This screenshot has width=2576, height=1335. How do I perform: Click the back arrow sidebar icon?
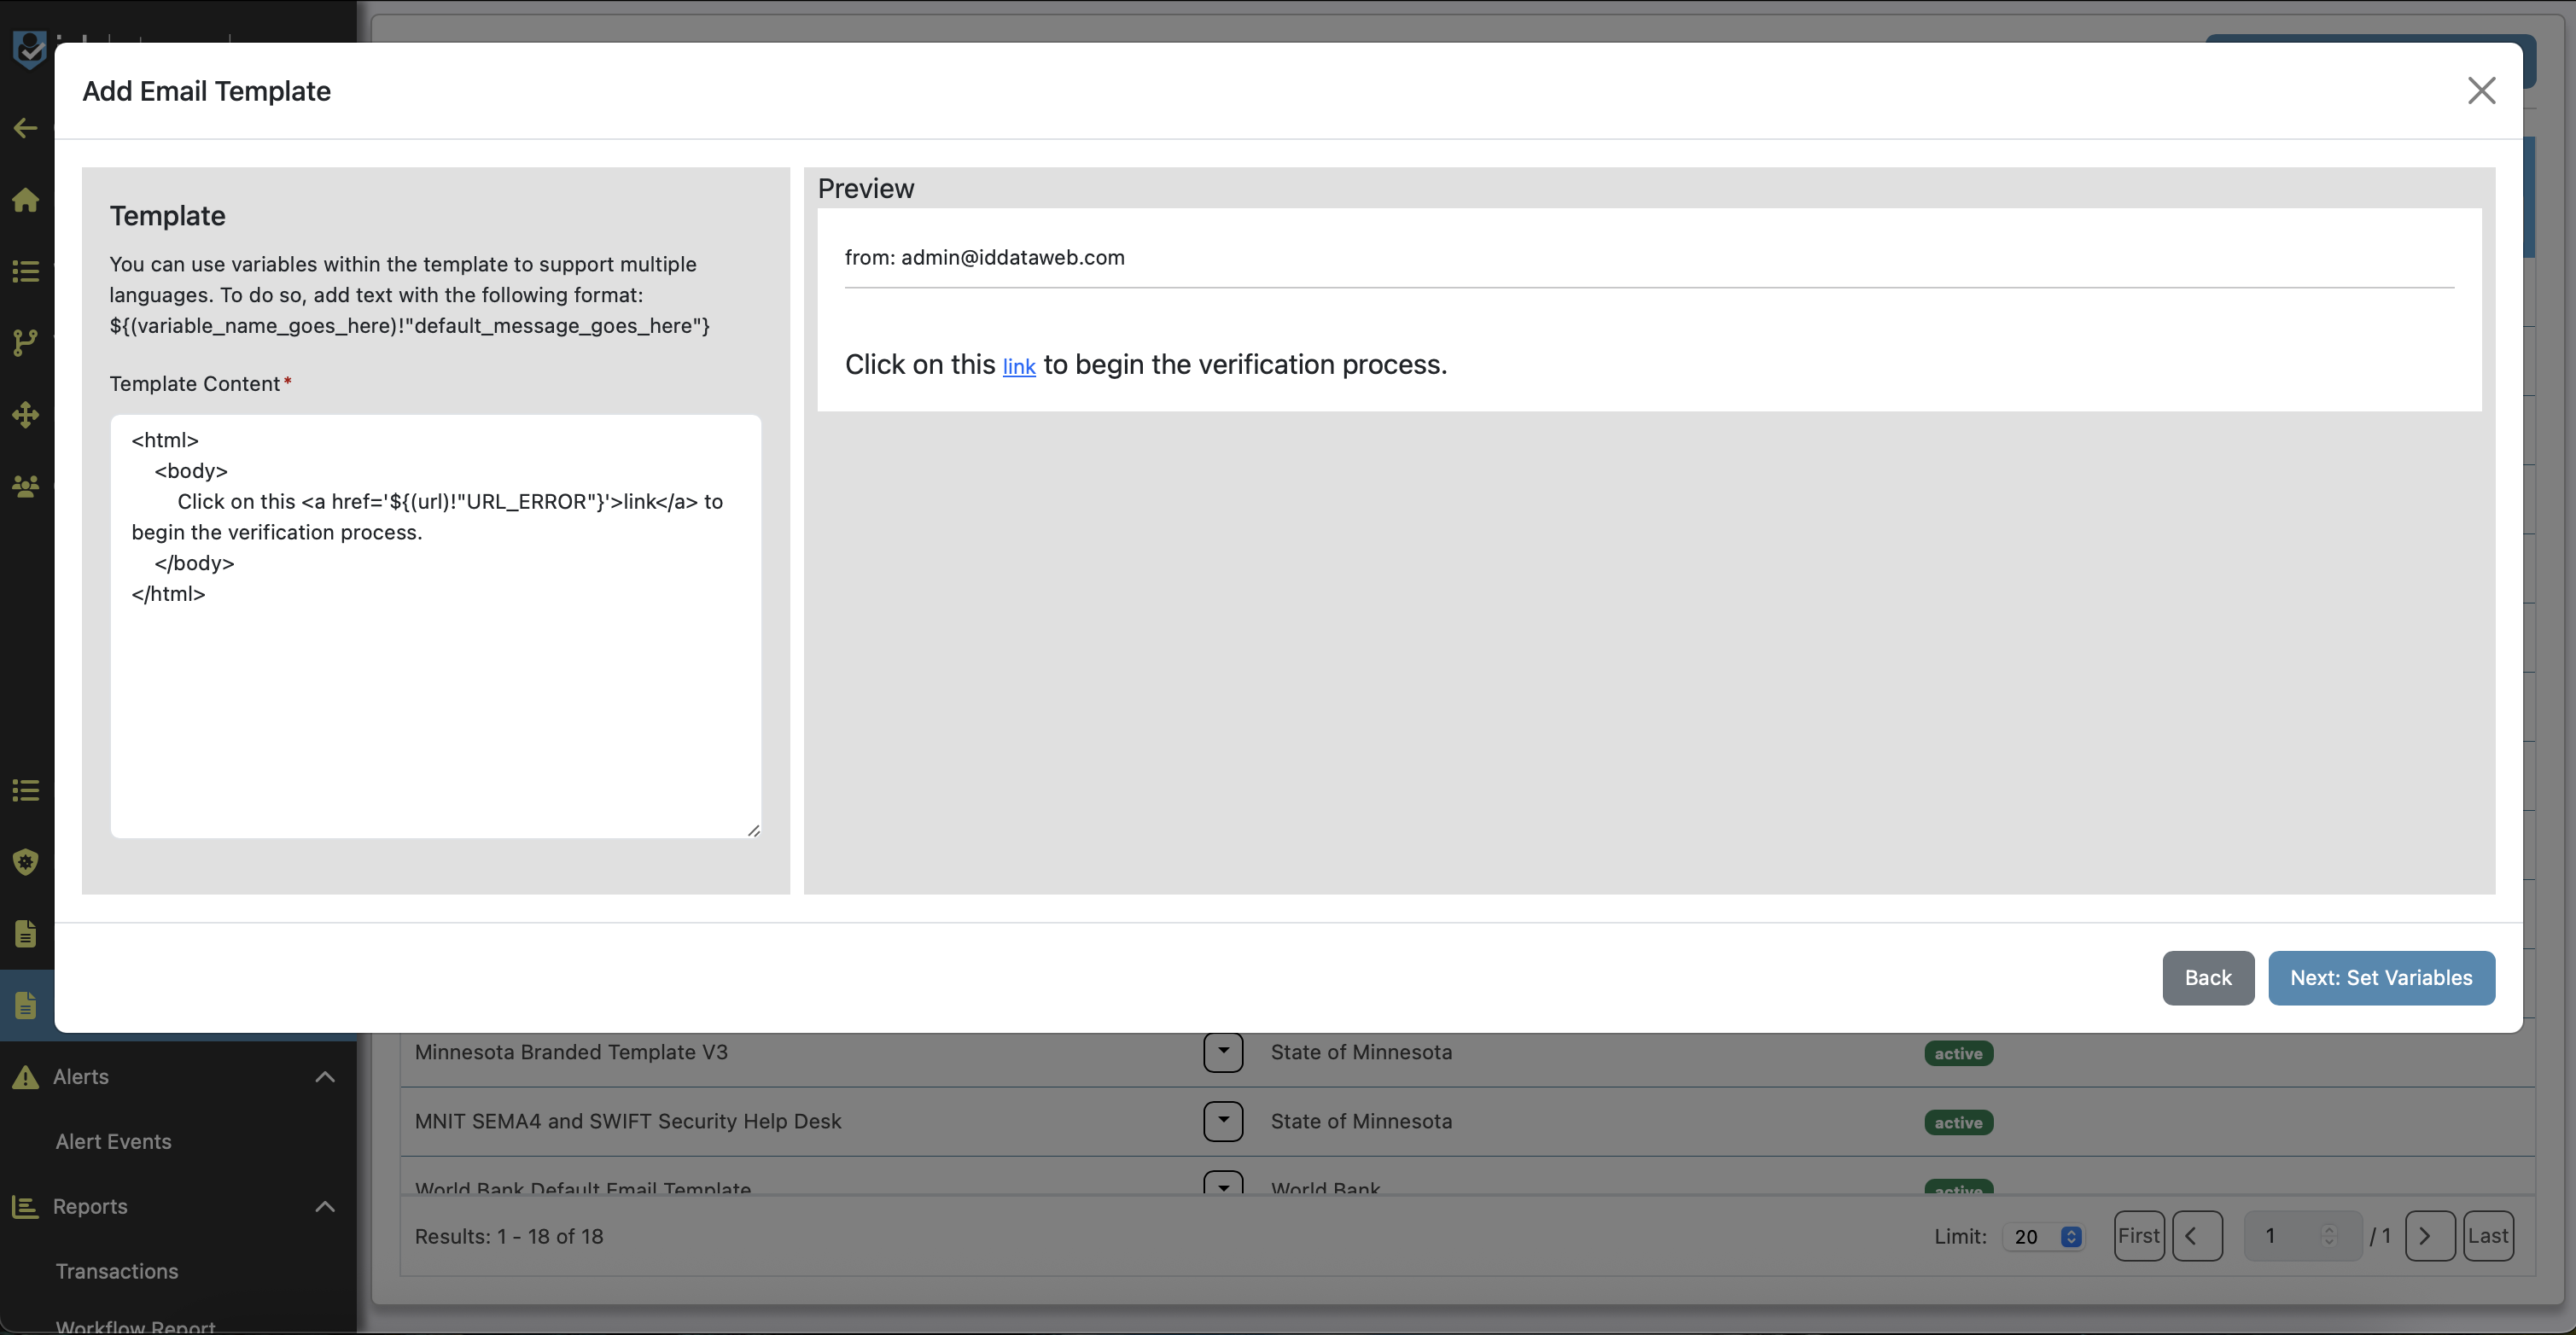(26, 128)
